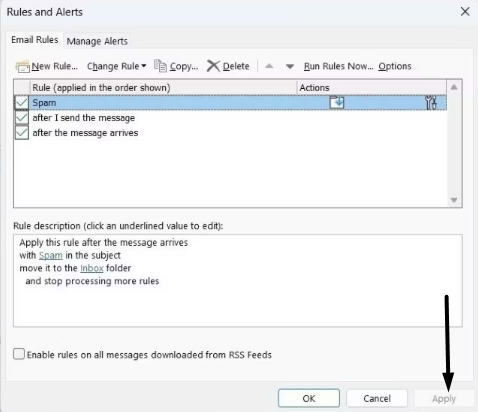This screenshot has height=412, width=478.
Task: Click the Copy rule pages icon
Action: 160,66
